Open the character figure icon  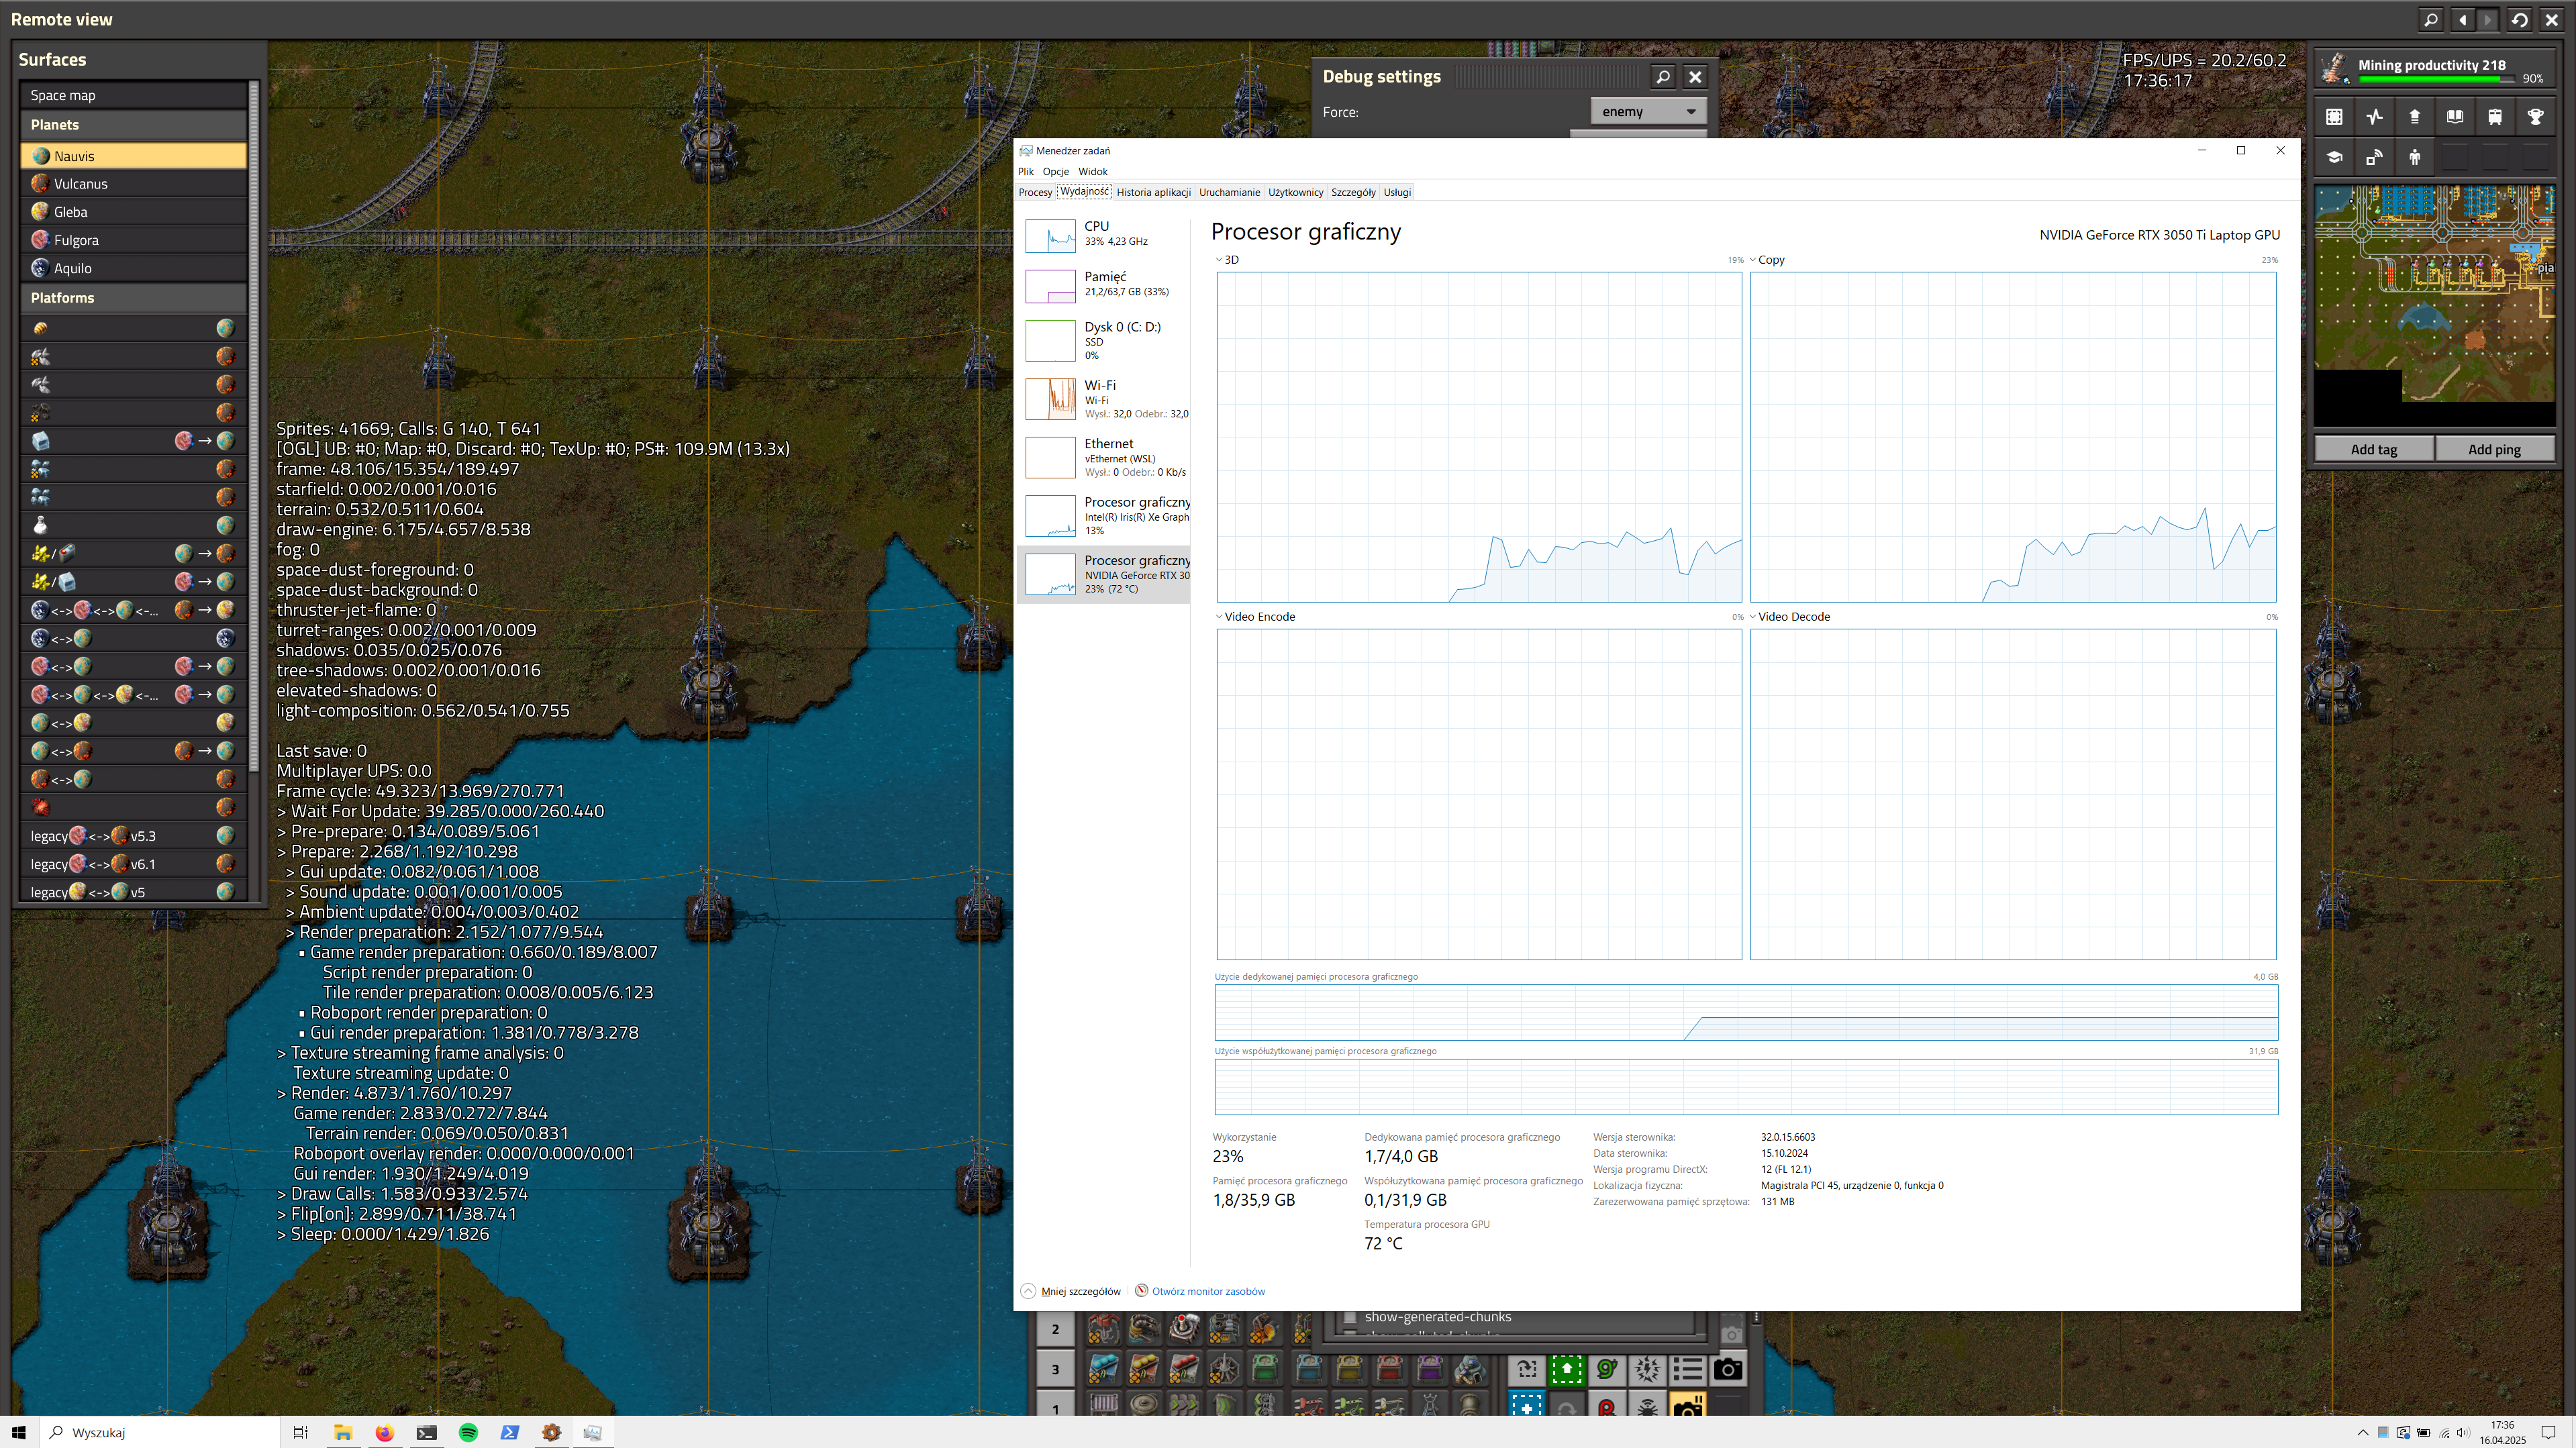(x=2414, y=157)
